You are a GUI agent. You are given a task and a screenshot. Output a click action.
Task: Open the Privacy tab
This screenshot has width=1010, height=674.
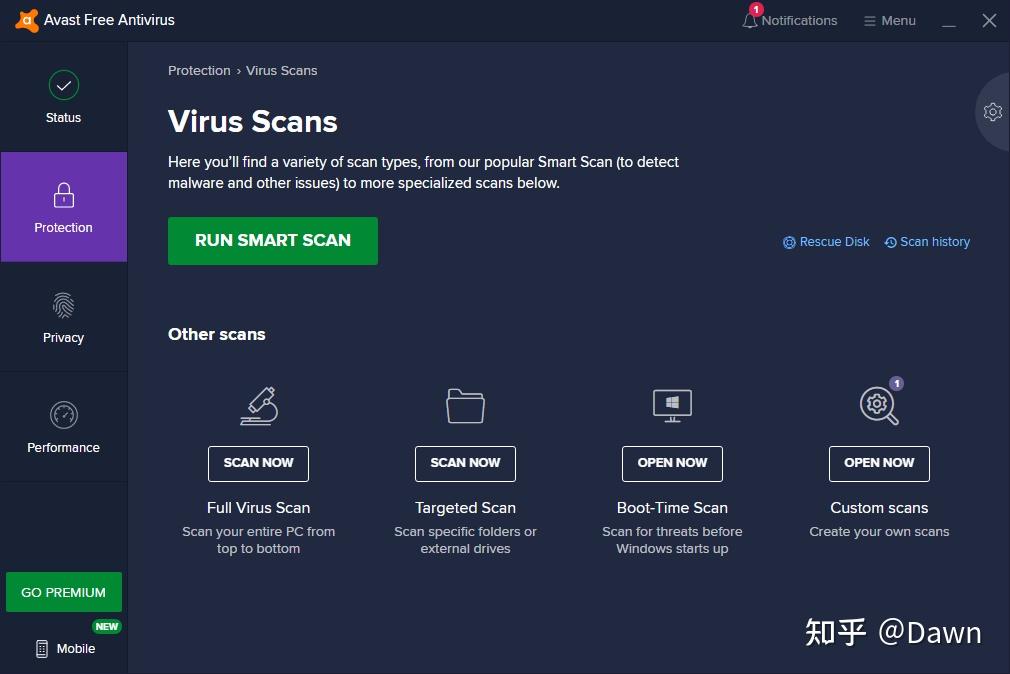click(64, 317)
